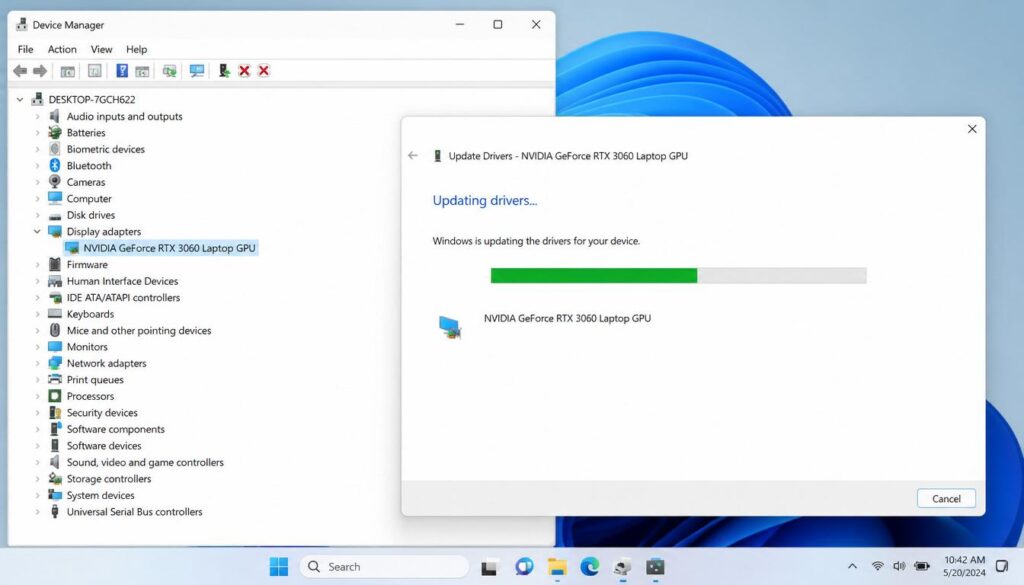The image size is (1024, 585).
Task: Open the notification center bell
Action: pyautogui.click(x=1002, y=566)
